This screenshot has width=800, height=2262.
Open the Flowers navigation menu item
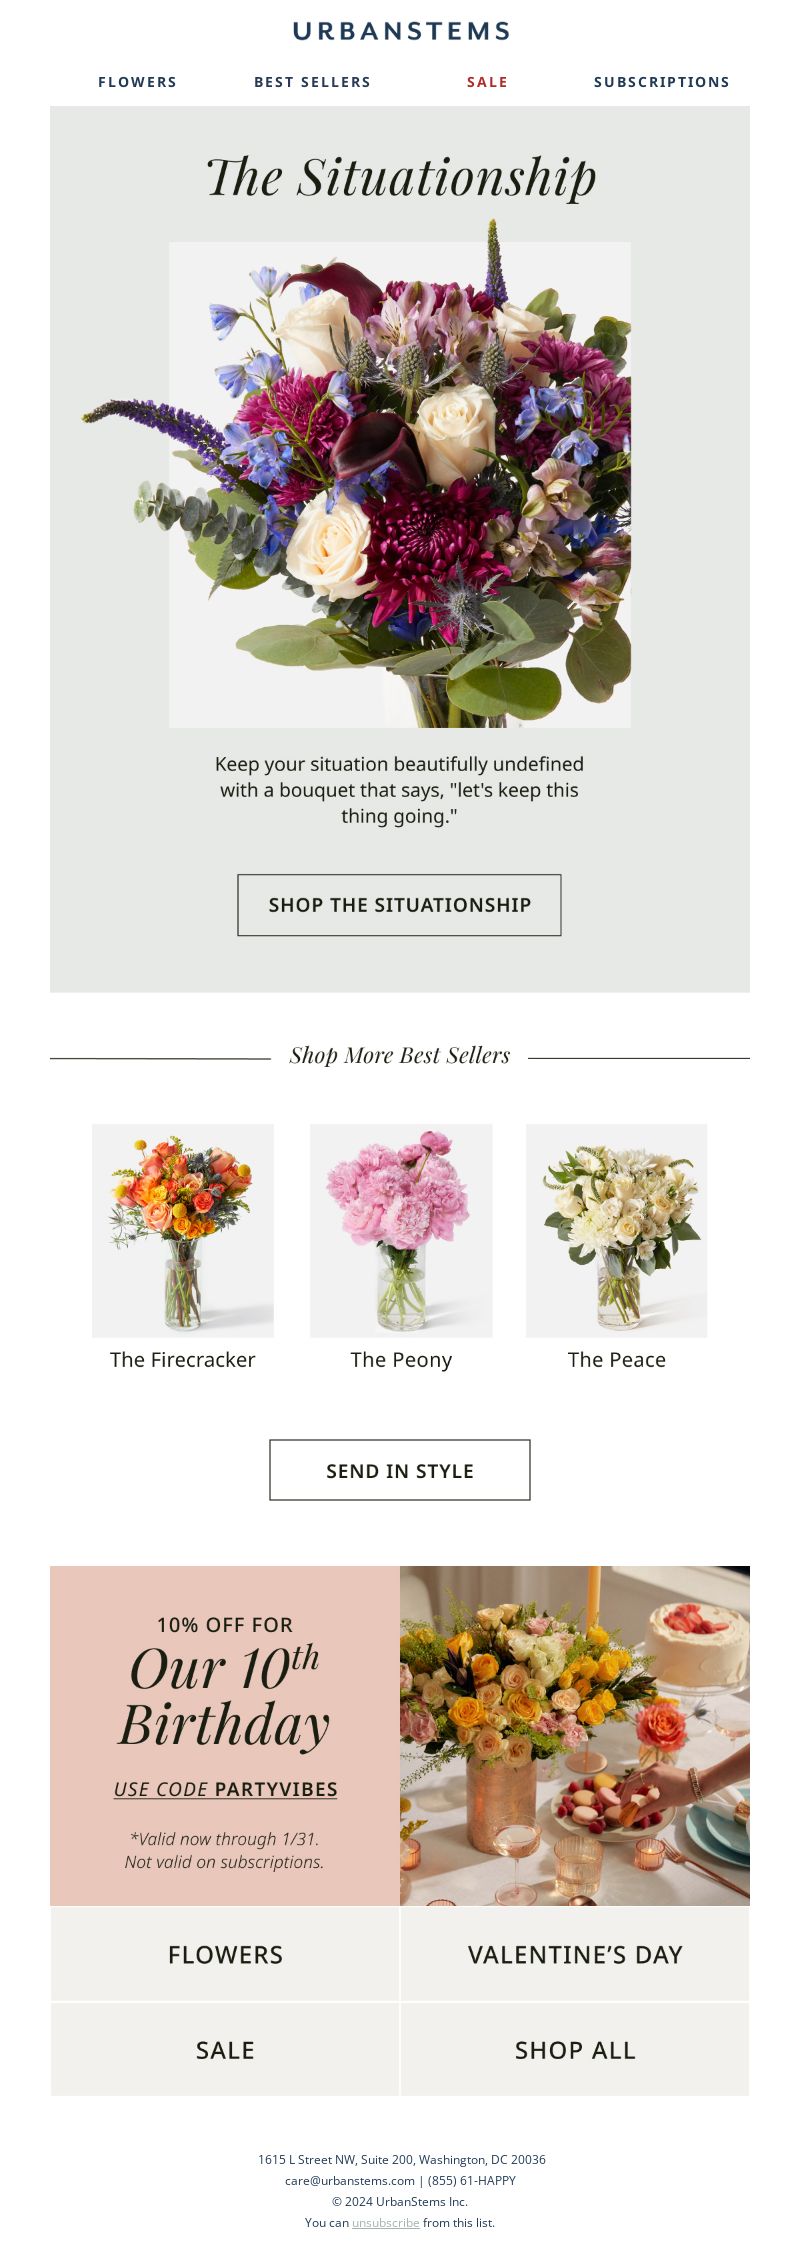point(137,82)
